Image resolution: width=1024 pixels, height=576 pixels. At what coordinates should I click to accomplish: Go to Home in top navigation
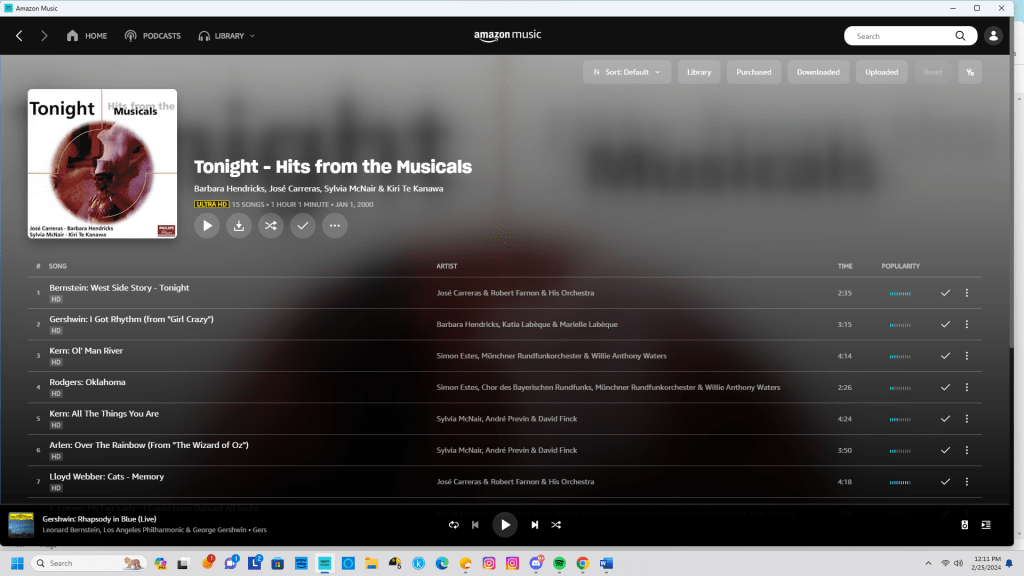87,36
